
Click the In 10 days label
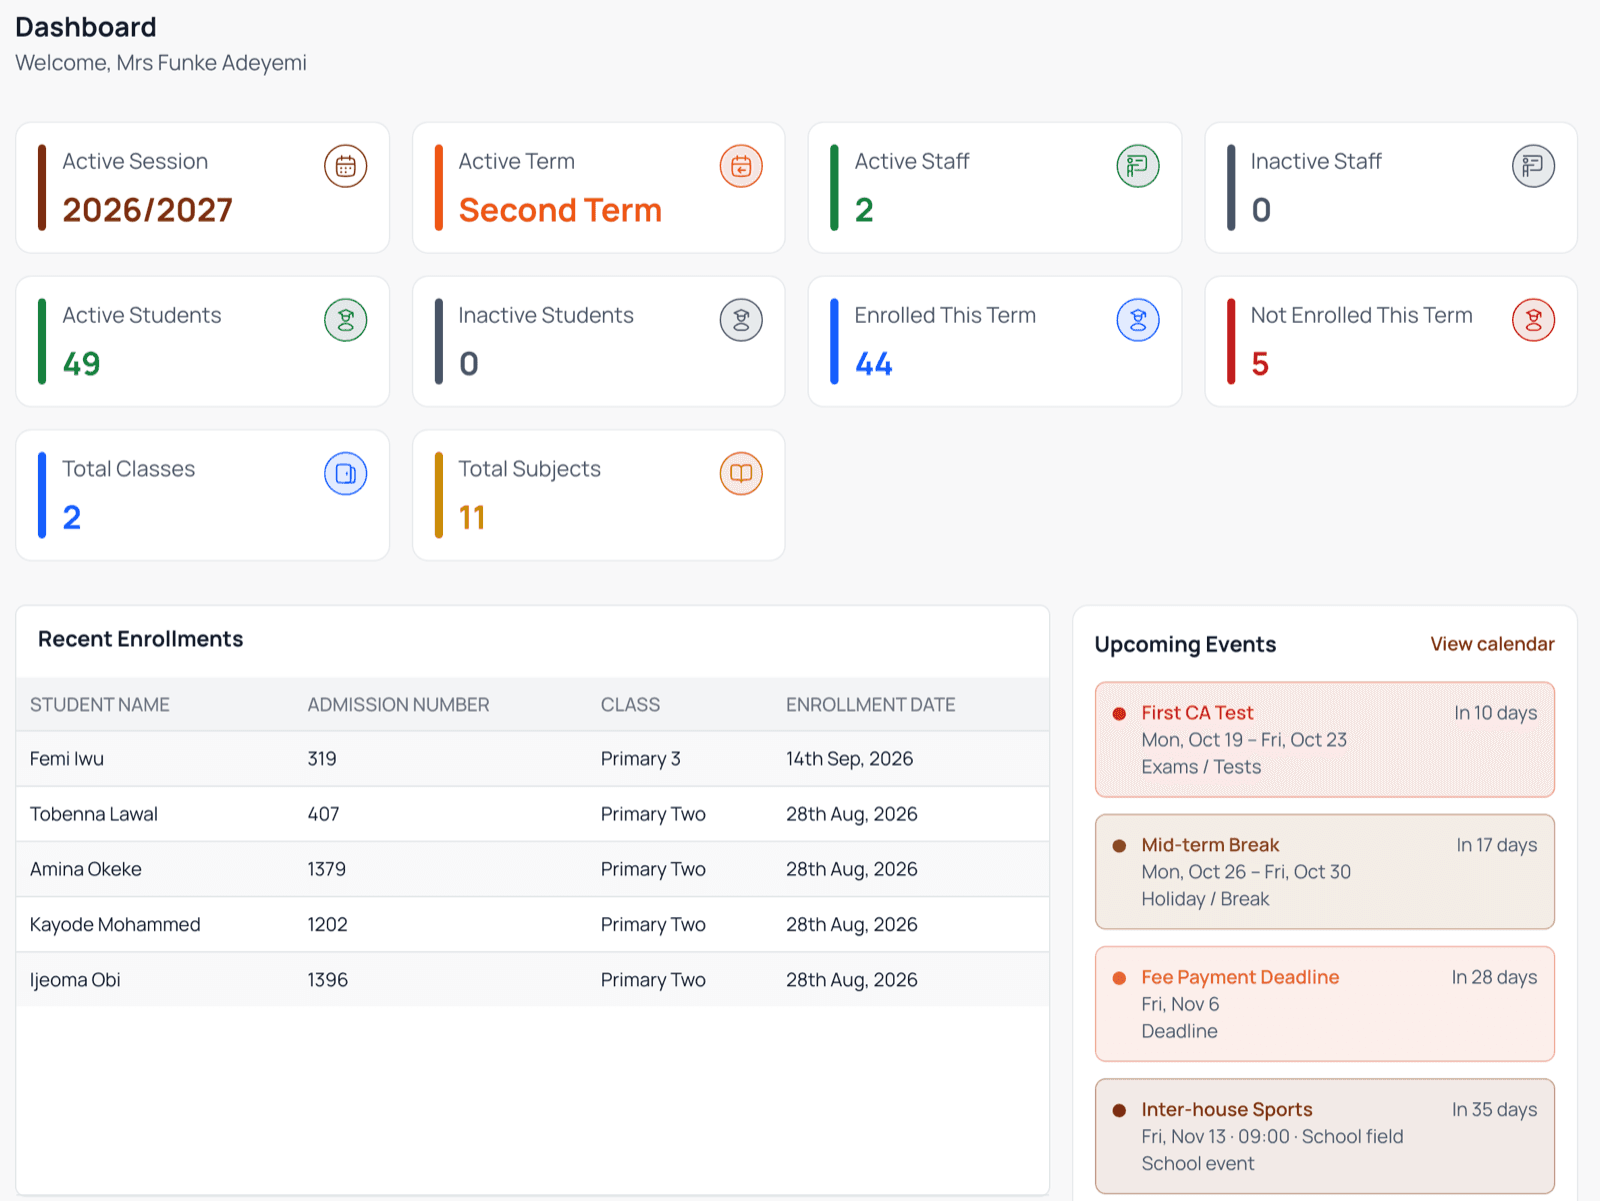[x=1496, y=713]
